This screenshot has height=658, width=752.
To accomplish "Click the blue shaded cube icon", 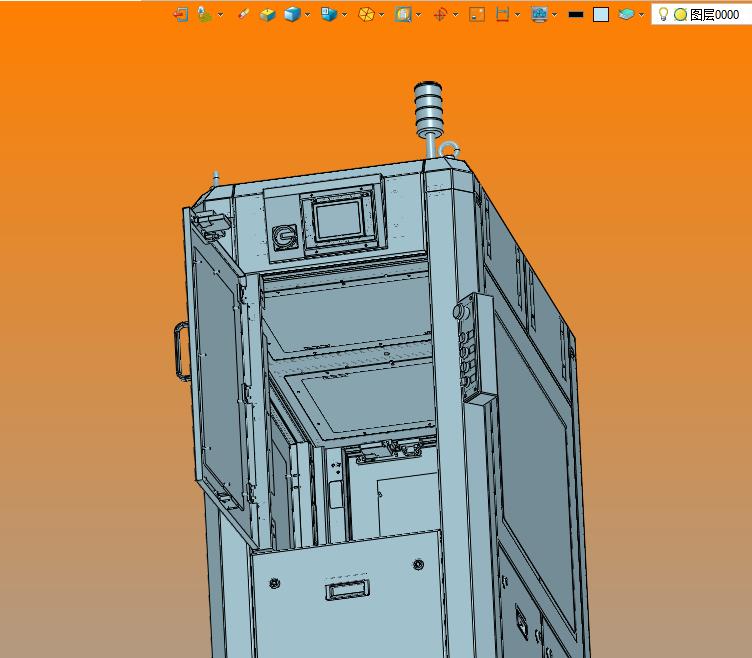I will click(x=292, y=14).
